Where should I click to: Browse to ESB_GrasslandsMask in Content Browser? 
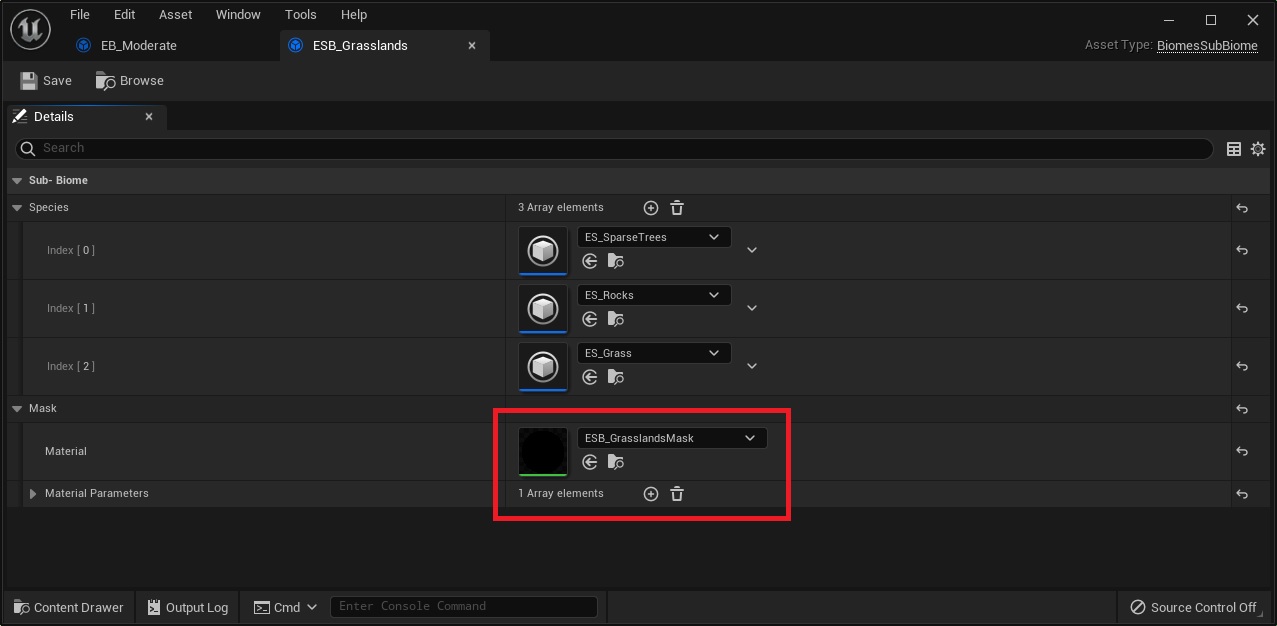click(x=616, y=462)
